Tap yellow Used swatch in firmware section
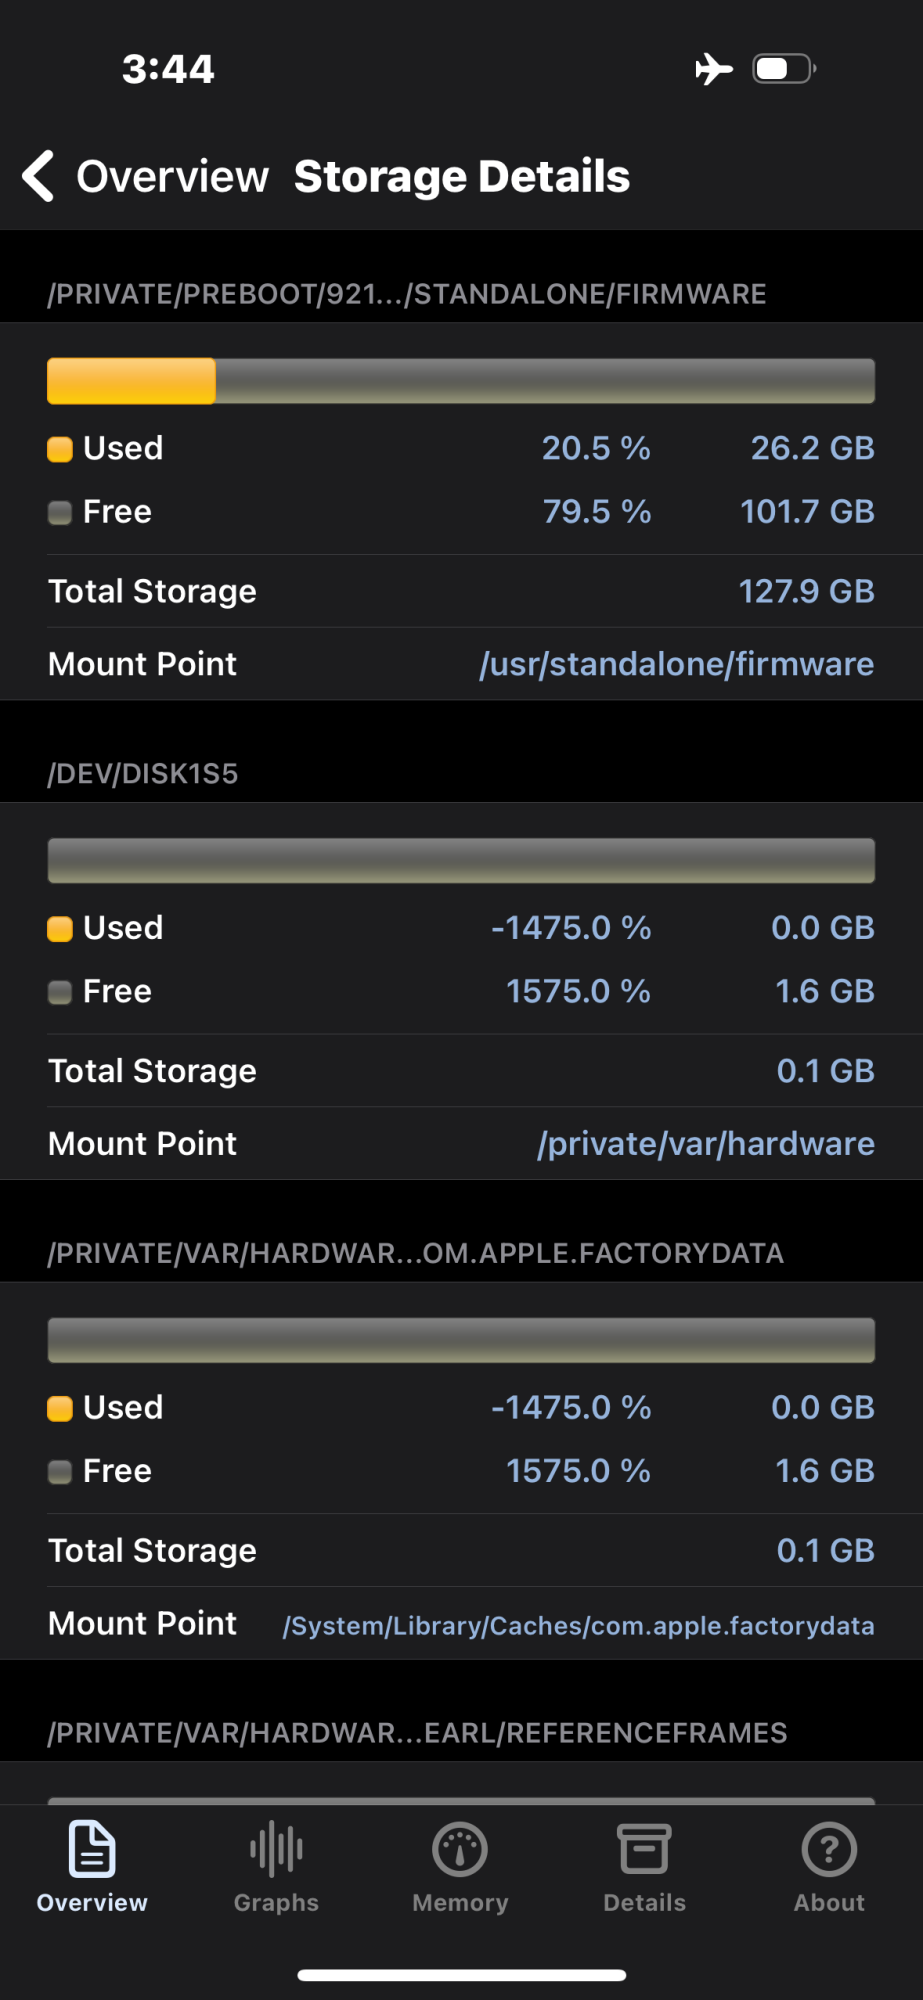Viewport: 923px width, 2000px height. [60, 449]
